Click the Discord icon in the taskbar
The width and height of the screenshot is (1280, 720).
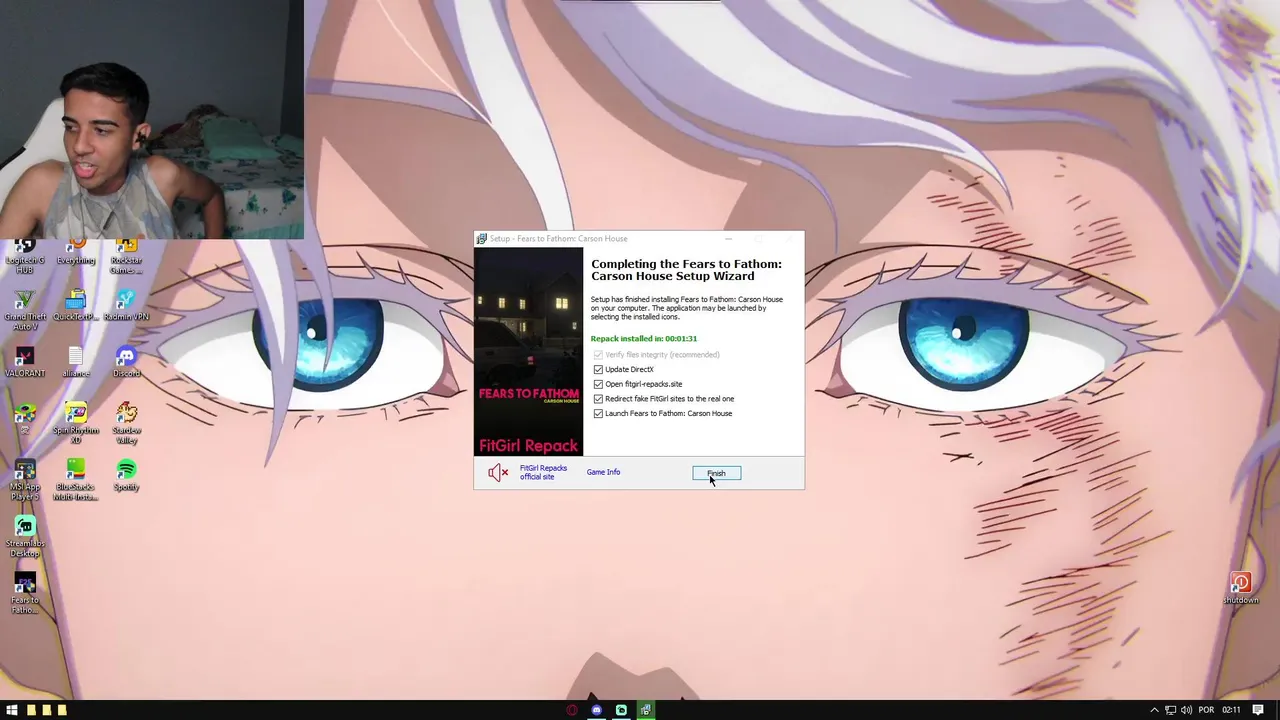(x=597, y=710)
